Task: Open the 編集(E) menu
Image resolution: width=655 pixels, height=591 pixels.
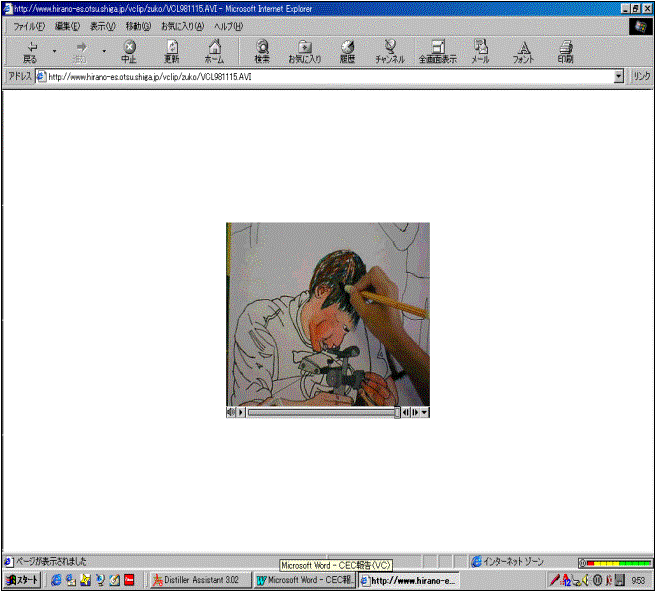Action: pyautogui.click(x=67, y=26)
